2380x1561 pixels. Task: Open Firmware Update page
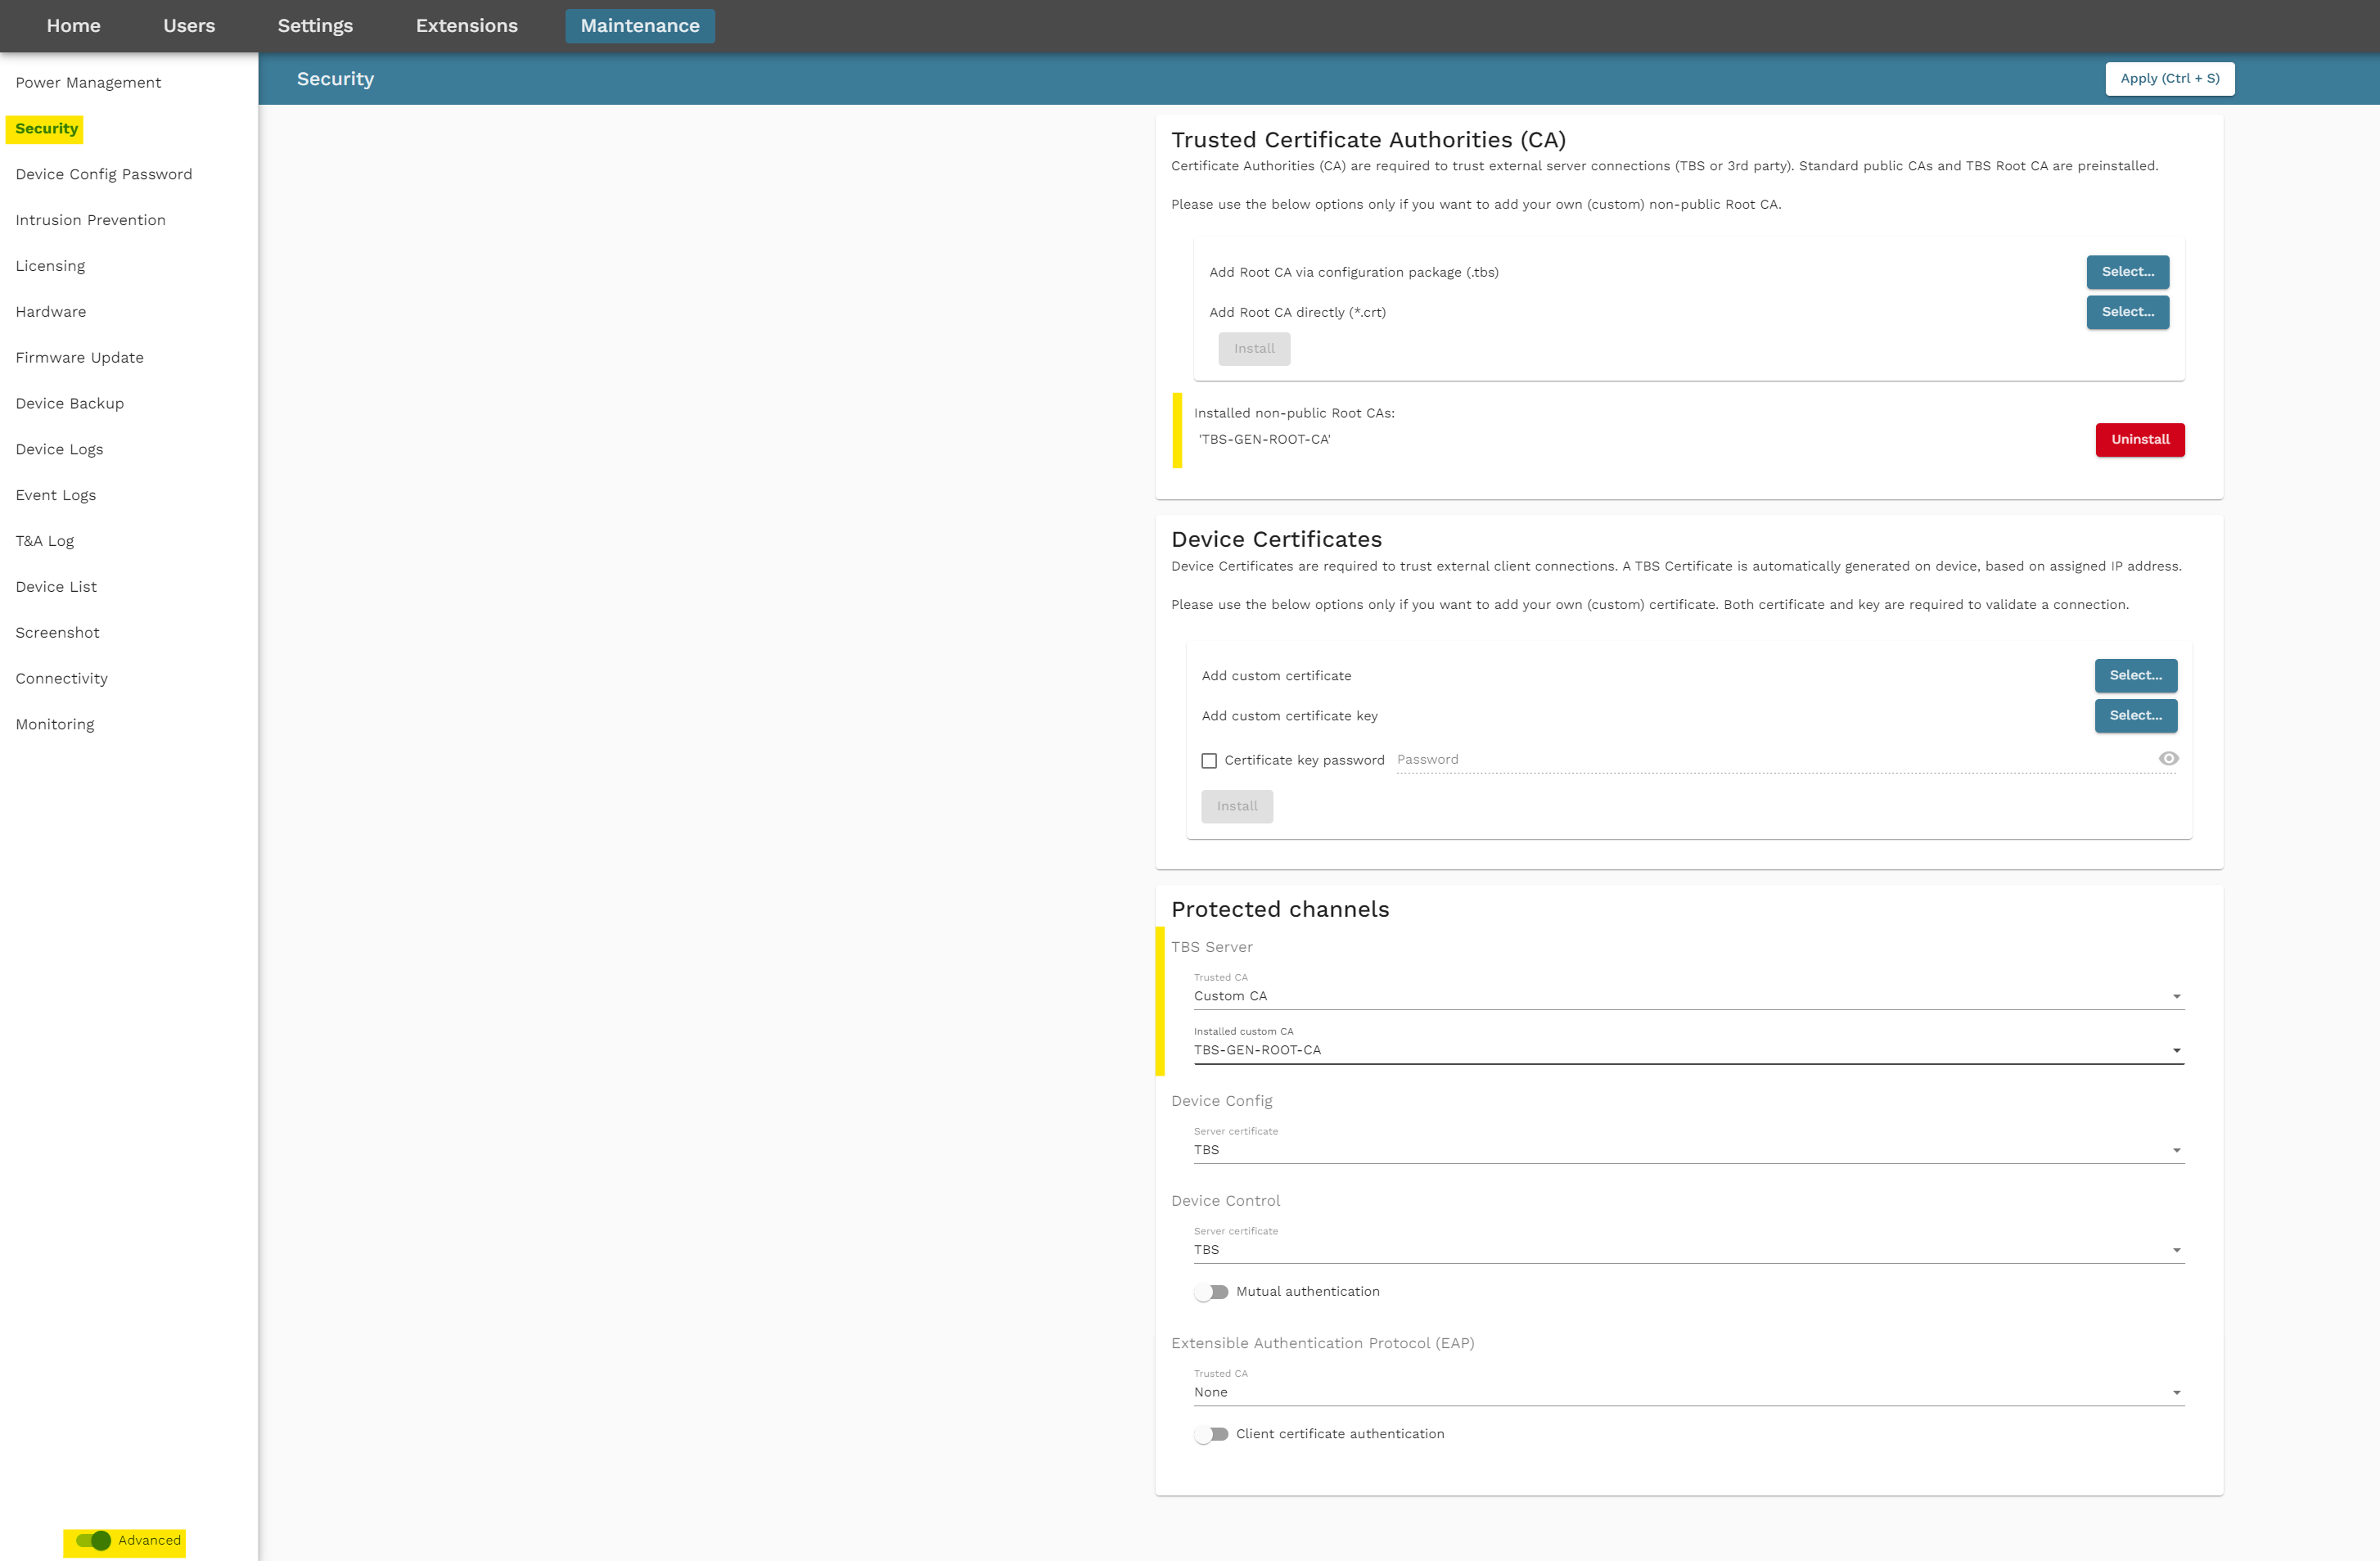coord(79,358)
